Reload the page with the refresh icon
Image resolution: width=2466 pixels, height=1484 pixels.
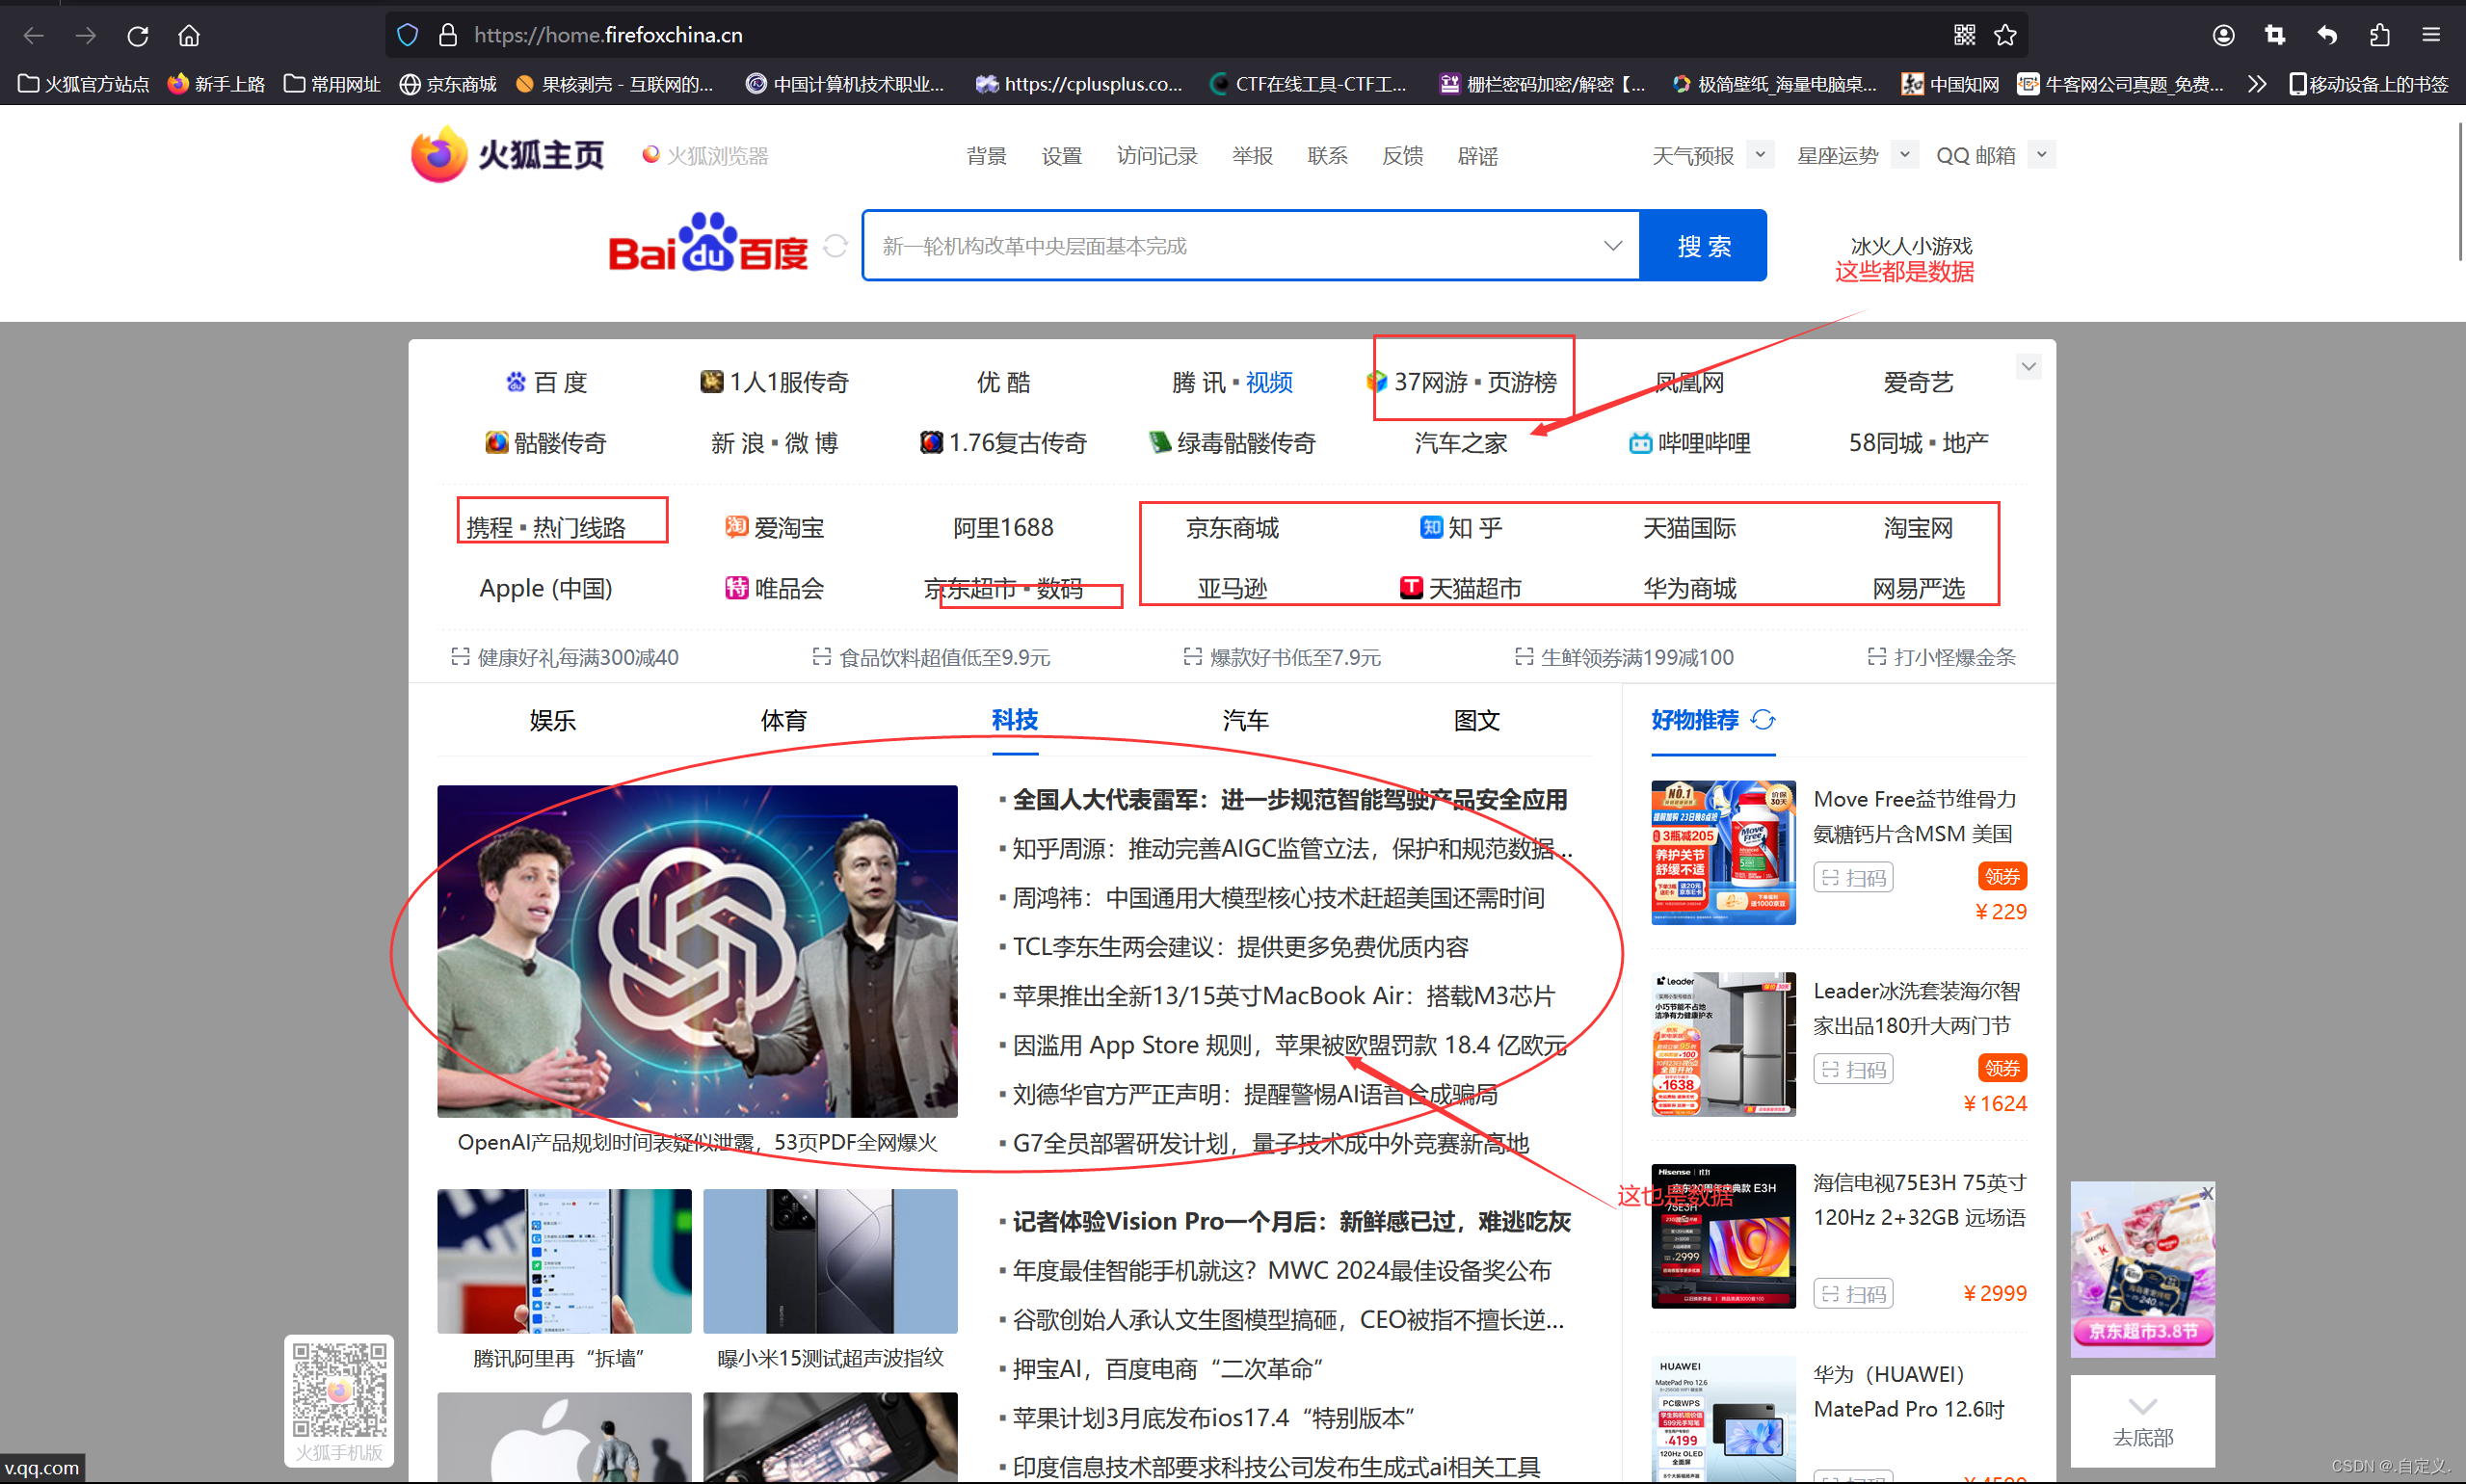138,36
